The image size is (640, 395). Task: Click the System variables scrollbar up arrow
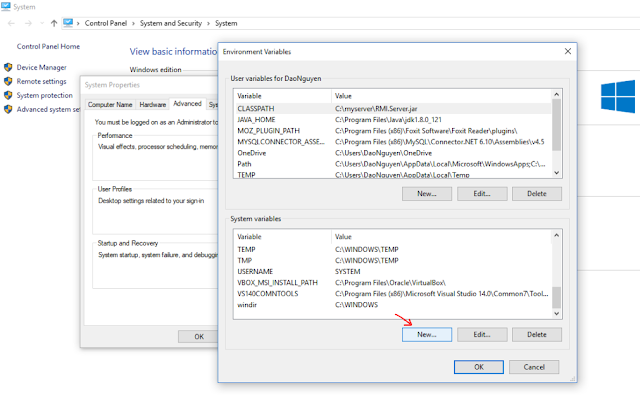[x=556, y=235]
